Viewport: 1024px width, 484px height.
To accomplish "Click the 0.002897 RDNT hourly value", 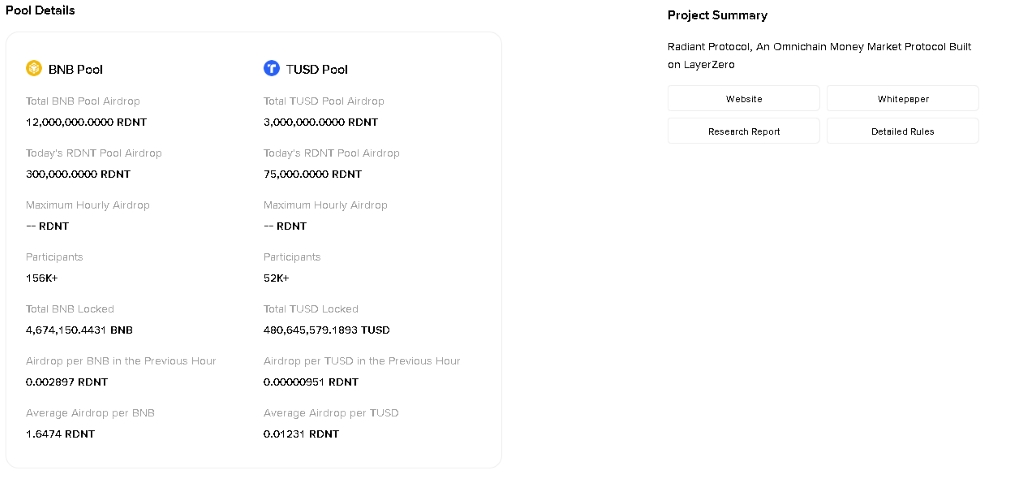I will [x=67, y=382].
